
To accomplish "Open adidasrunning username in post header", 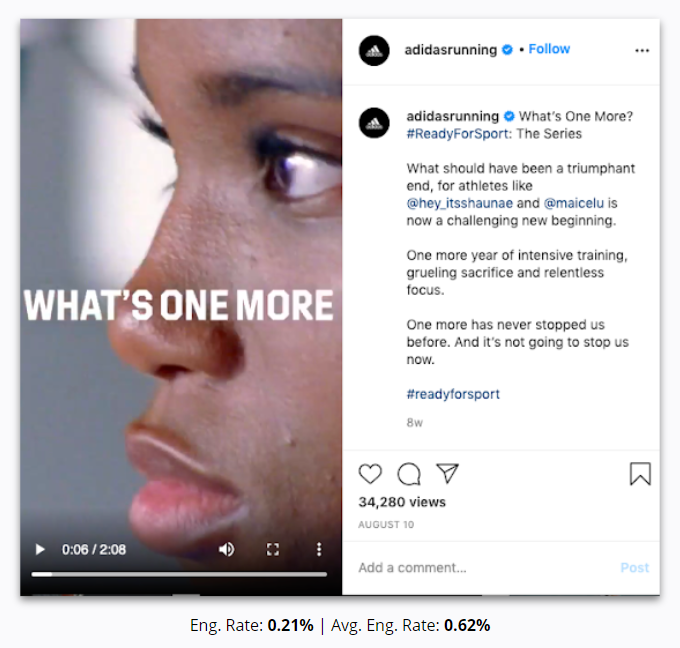I will pyautogui.click(x=451, y=50).
